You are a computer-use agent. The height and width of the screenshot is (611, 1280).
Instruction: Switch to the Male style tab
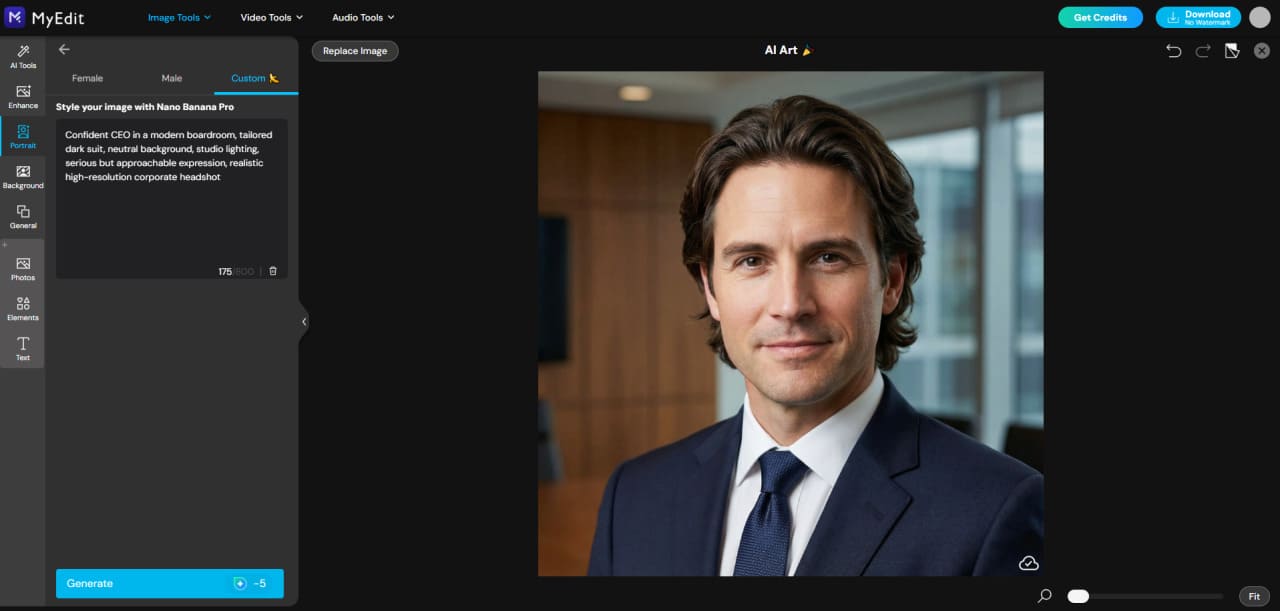click(171, 77)
